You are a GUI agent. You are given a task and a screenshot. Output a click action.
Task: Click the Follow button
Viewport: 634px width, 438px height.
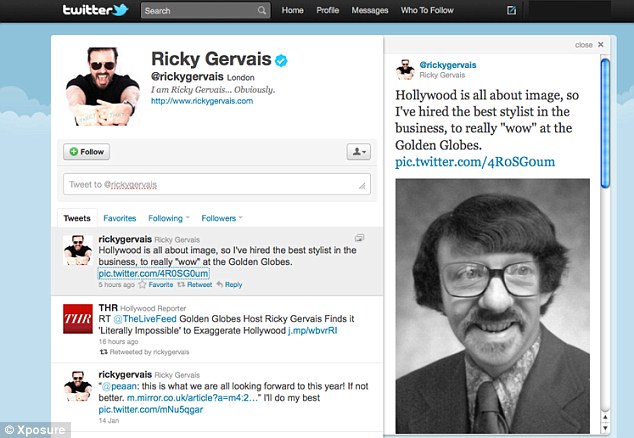click(87, 152)
